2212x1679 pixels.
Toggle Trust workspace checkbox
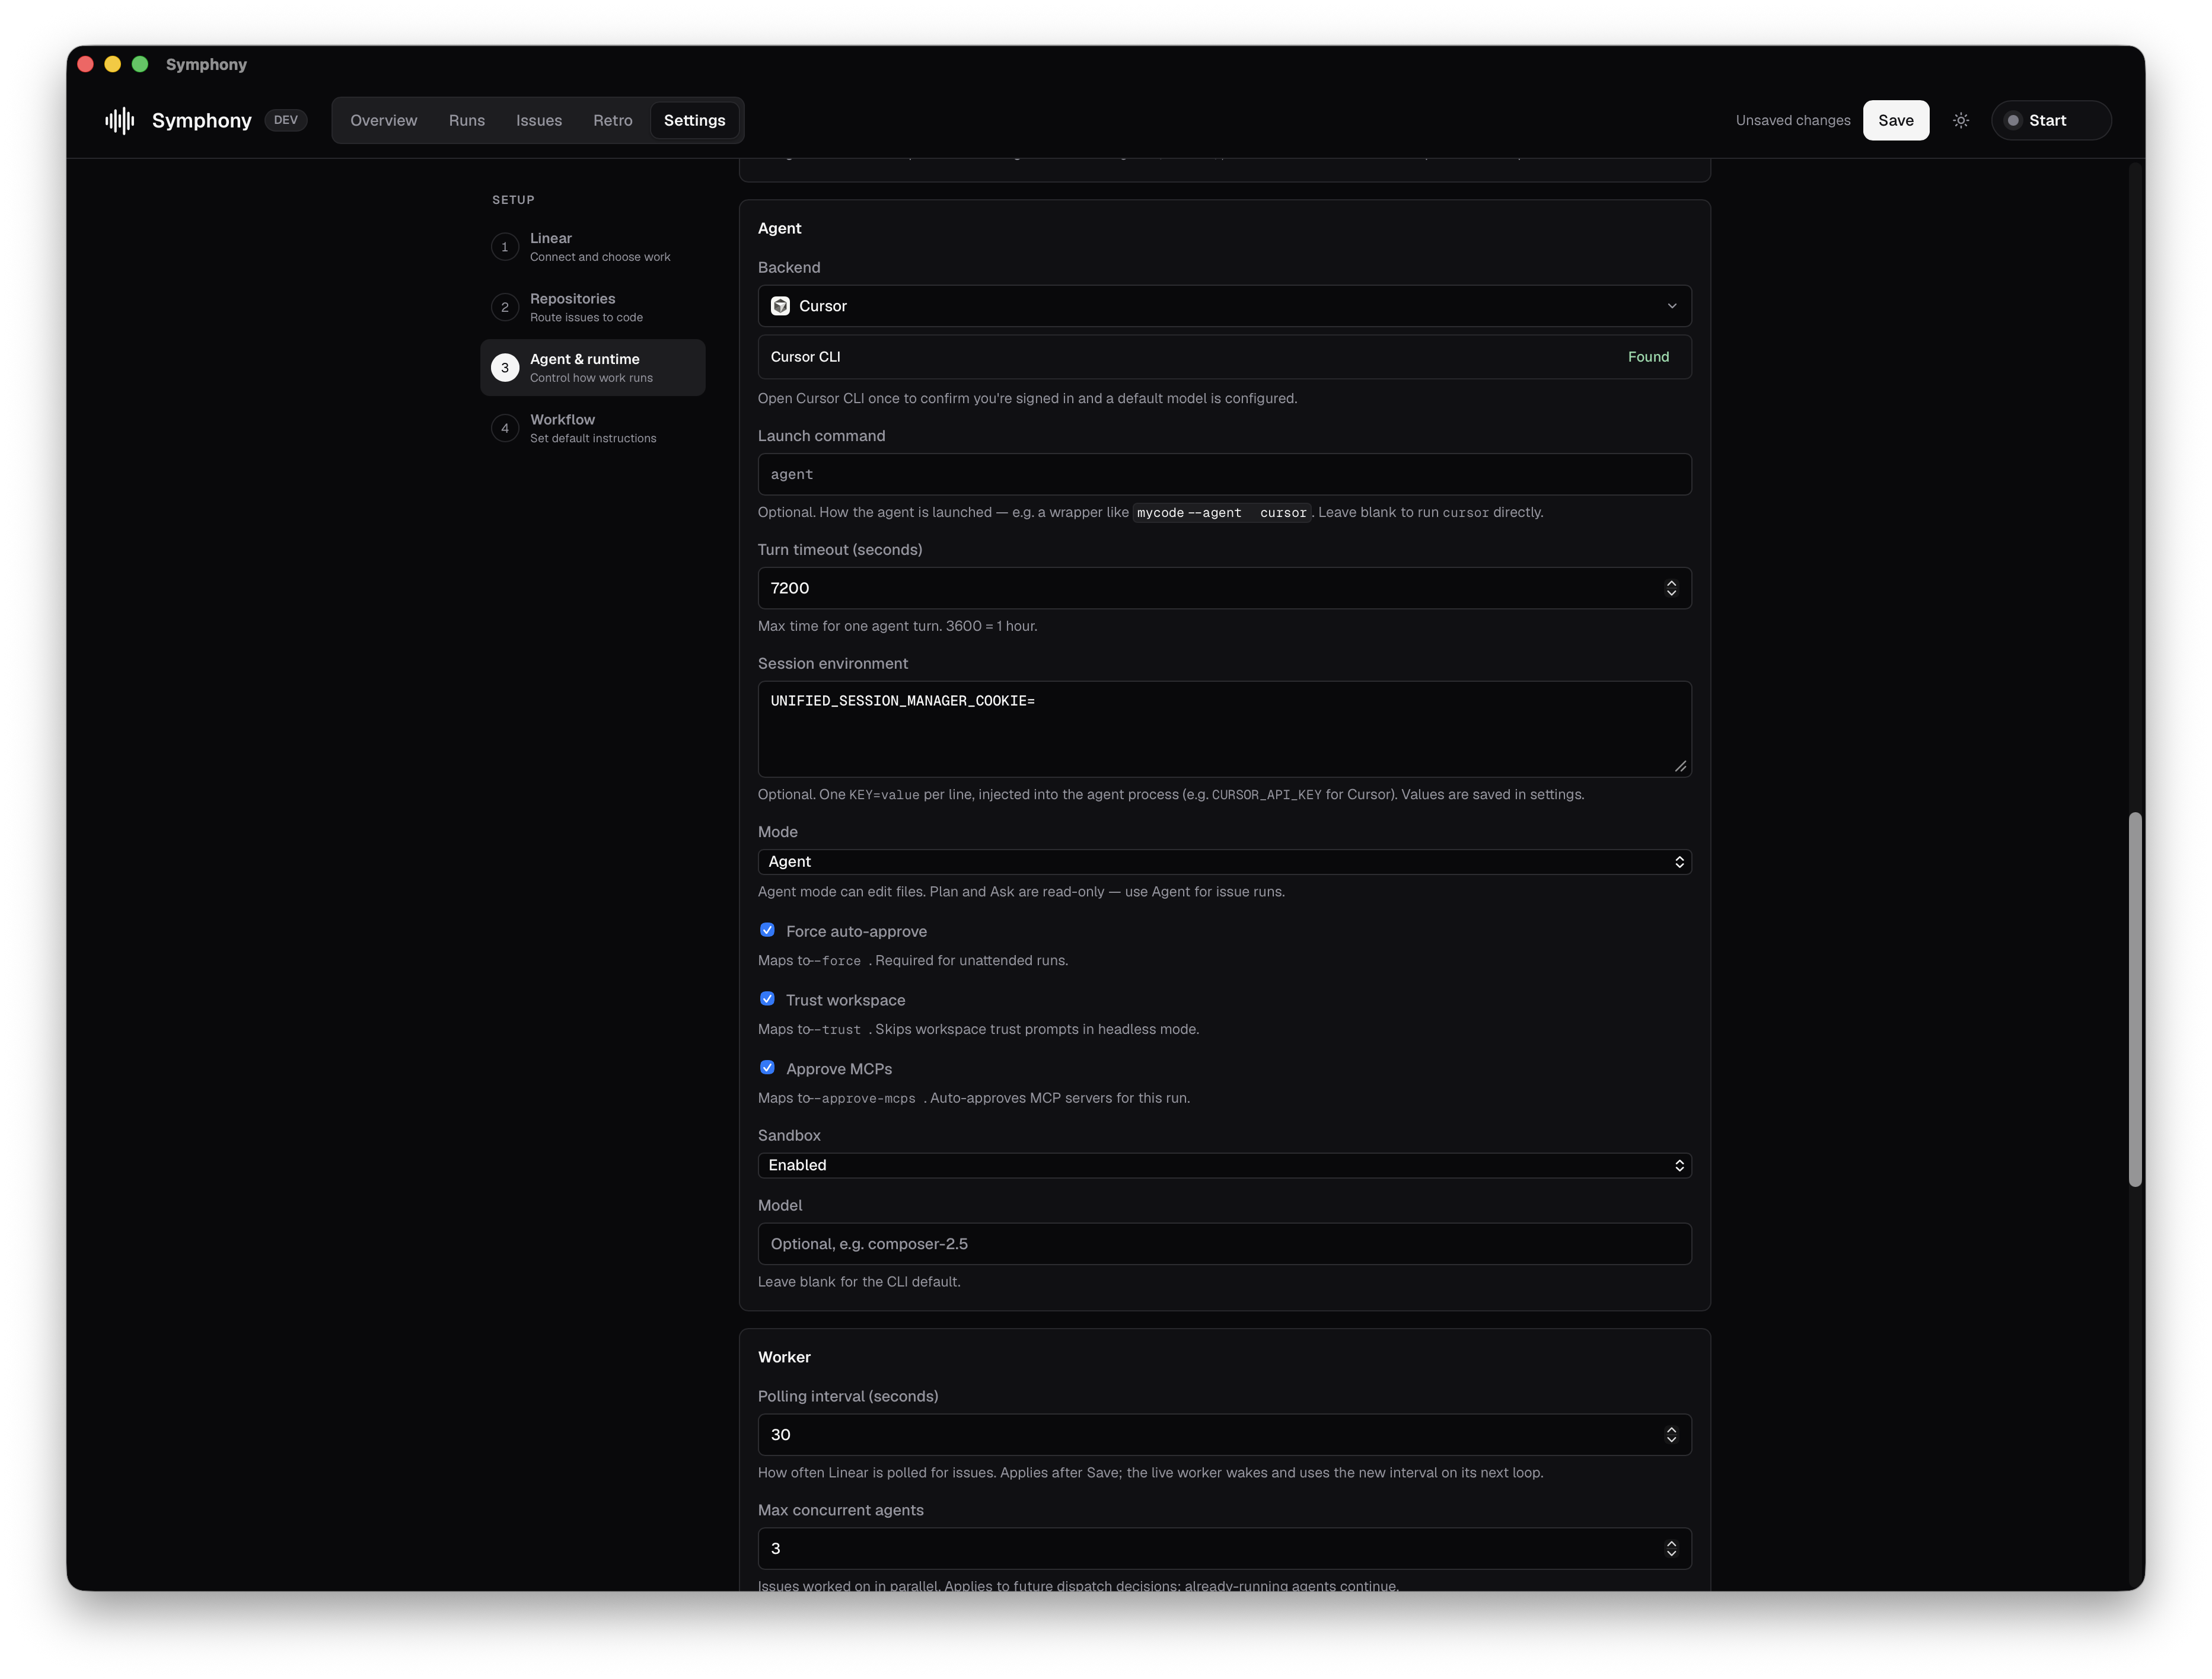tap(767, 999)
